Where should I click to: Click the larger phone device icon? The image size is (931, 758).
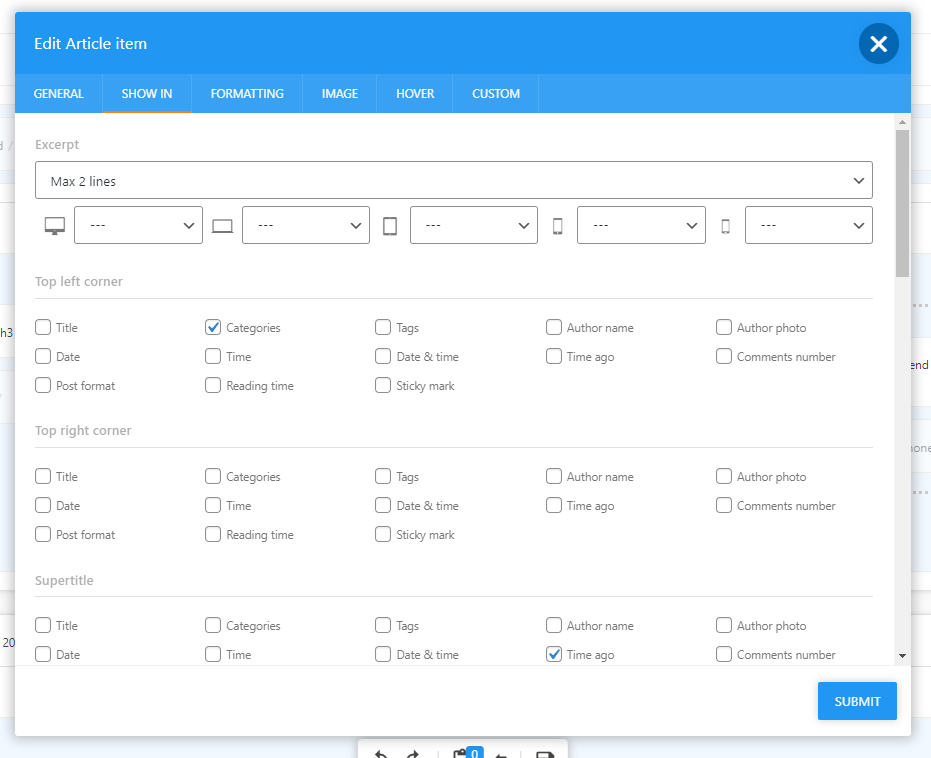[x=558, y=226]
